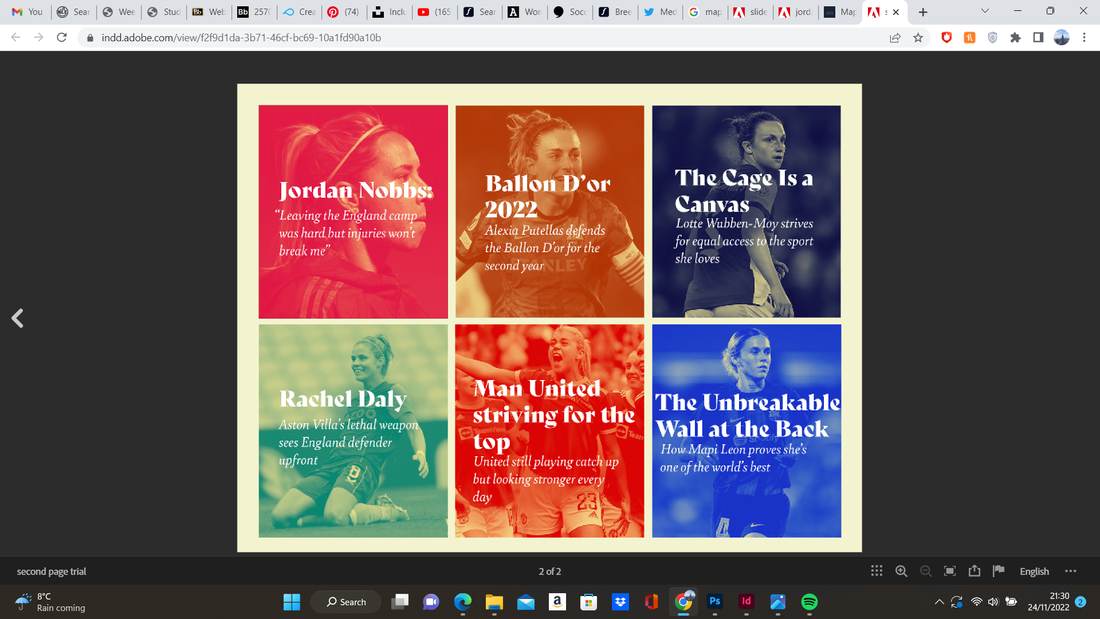Open the viewer's more options ellipsis
Screen dimensions: 1100x619
coord(1071,571)
